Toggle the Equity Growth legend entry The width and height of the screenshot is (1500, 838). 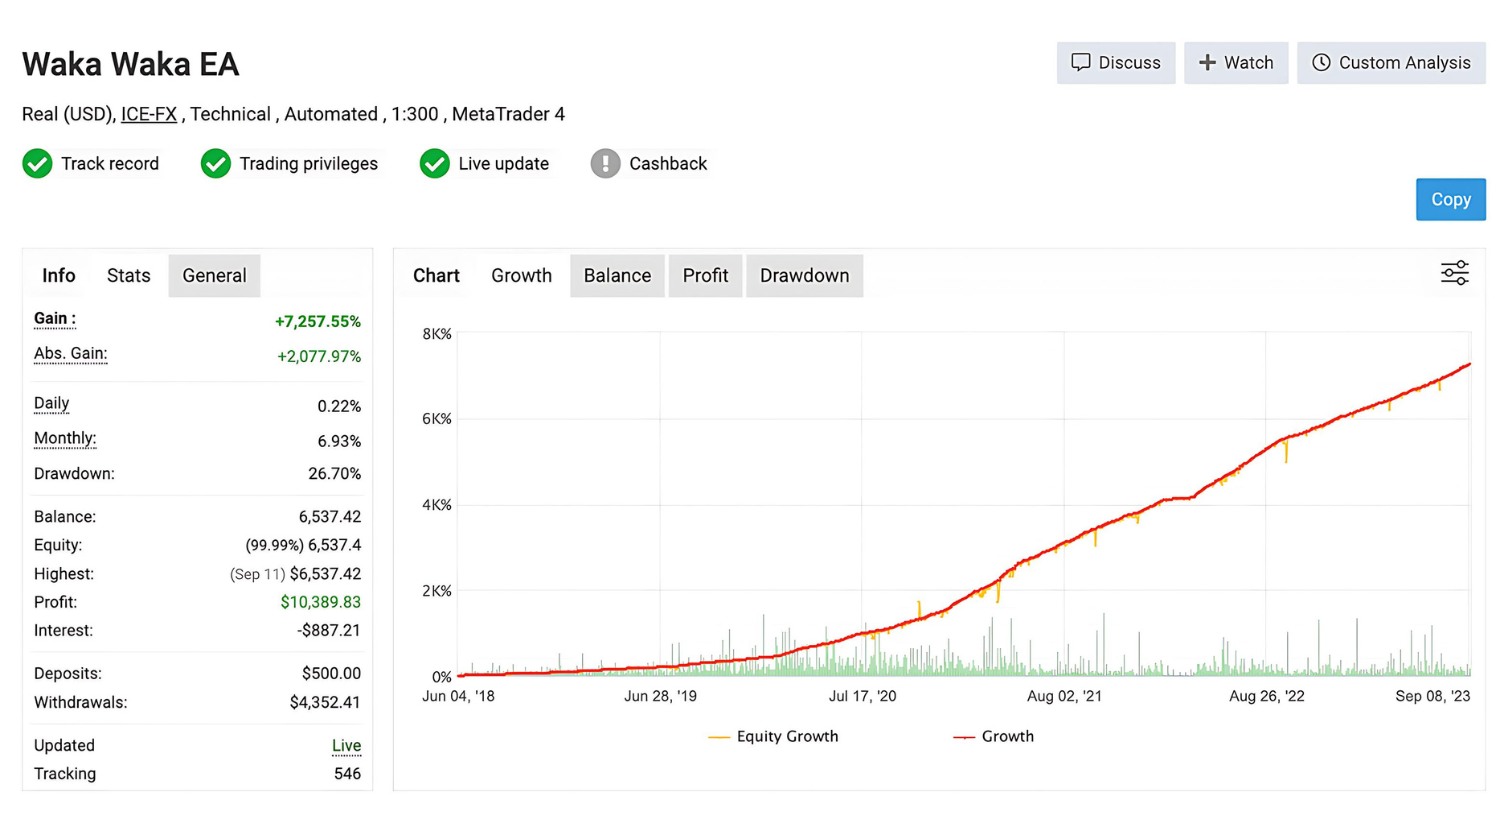coord(773,736)
